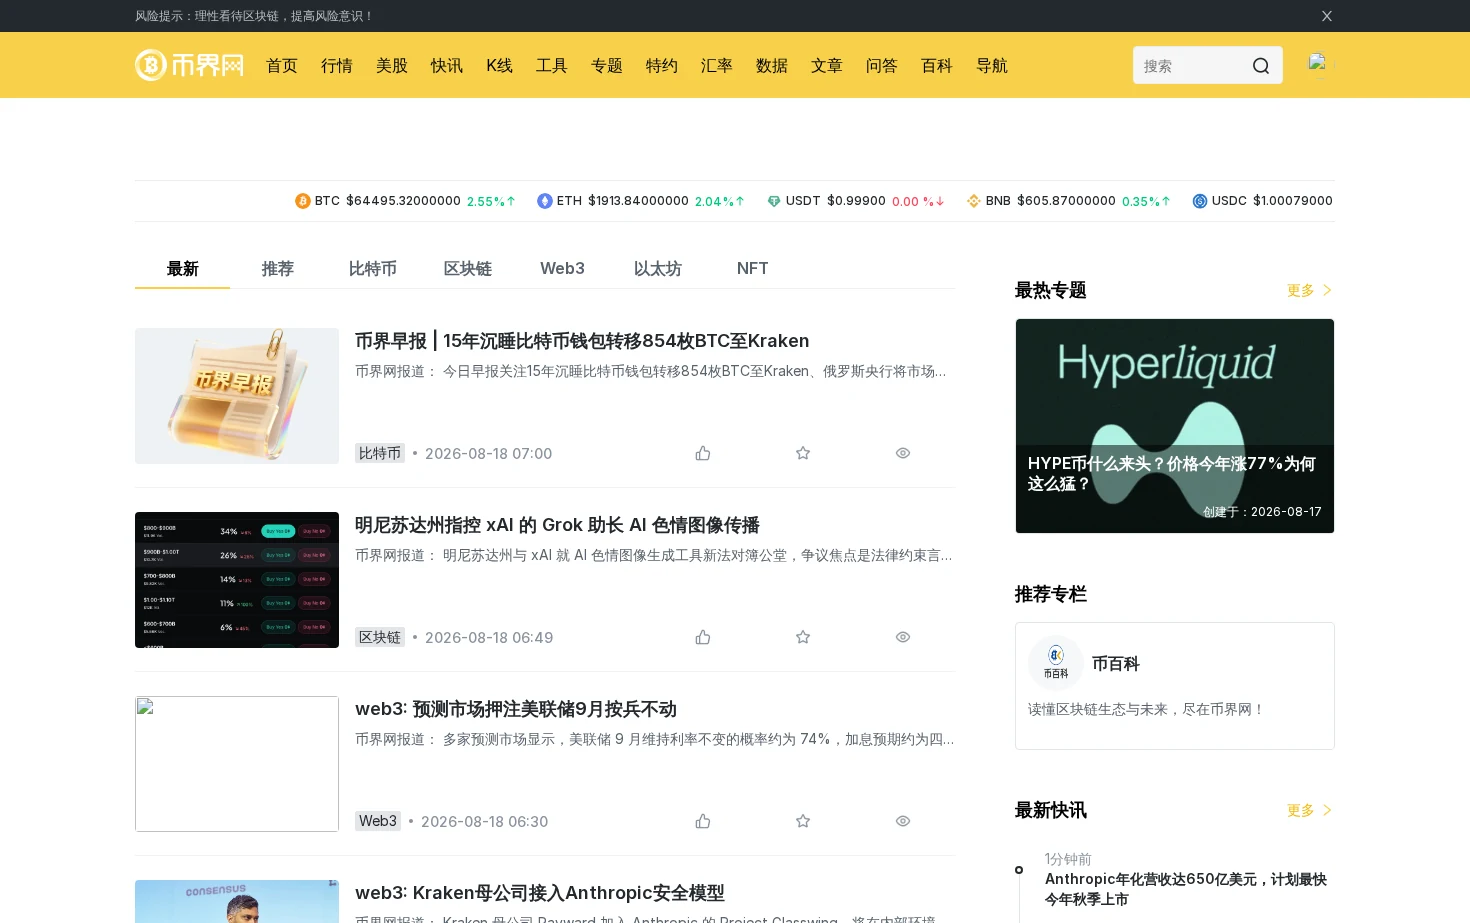Open 文章 in the navigation bar
The height and width of the screenshot is (923, 1470).
827,65
